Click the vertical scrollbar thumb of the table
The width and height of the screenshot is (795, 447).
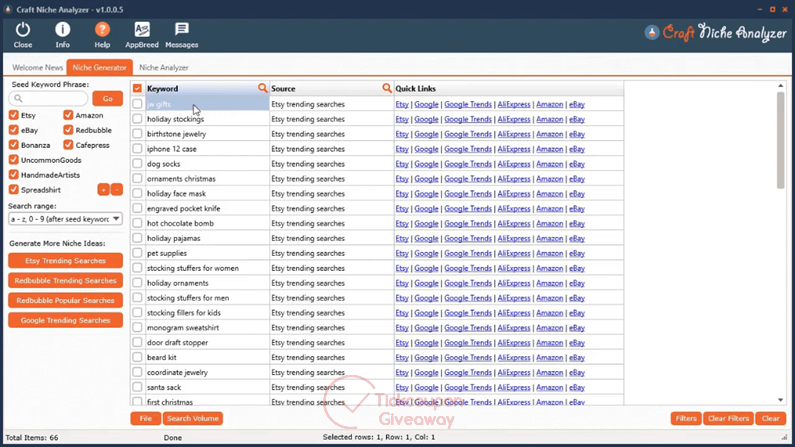(780, 139)
